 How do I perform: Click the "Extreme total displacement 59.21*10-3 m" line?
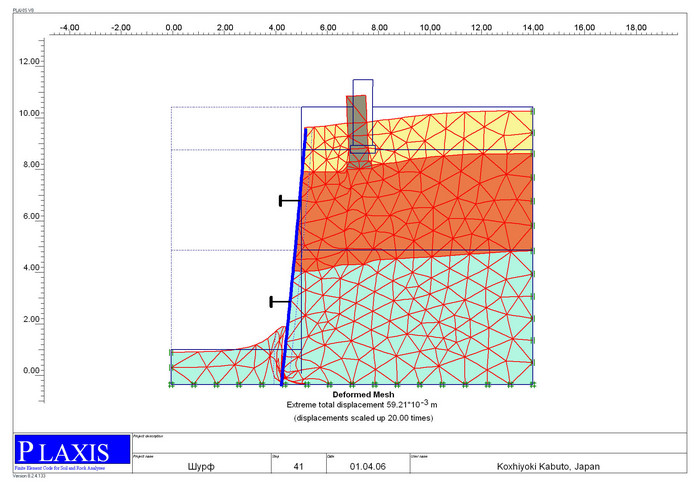[362, 404]
